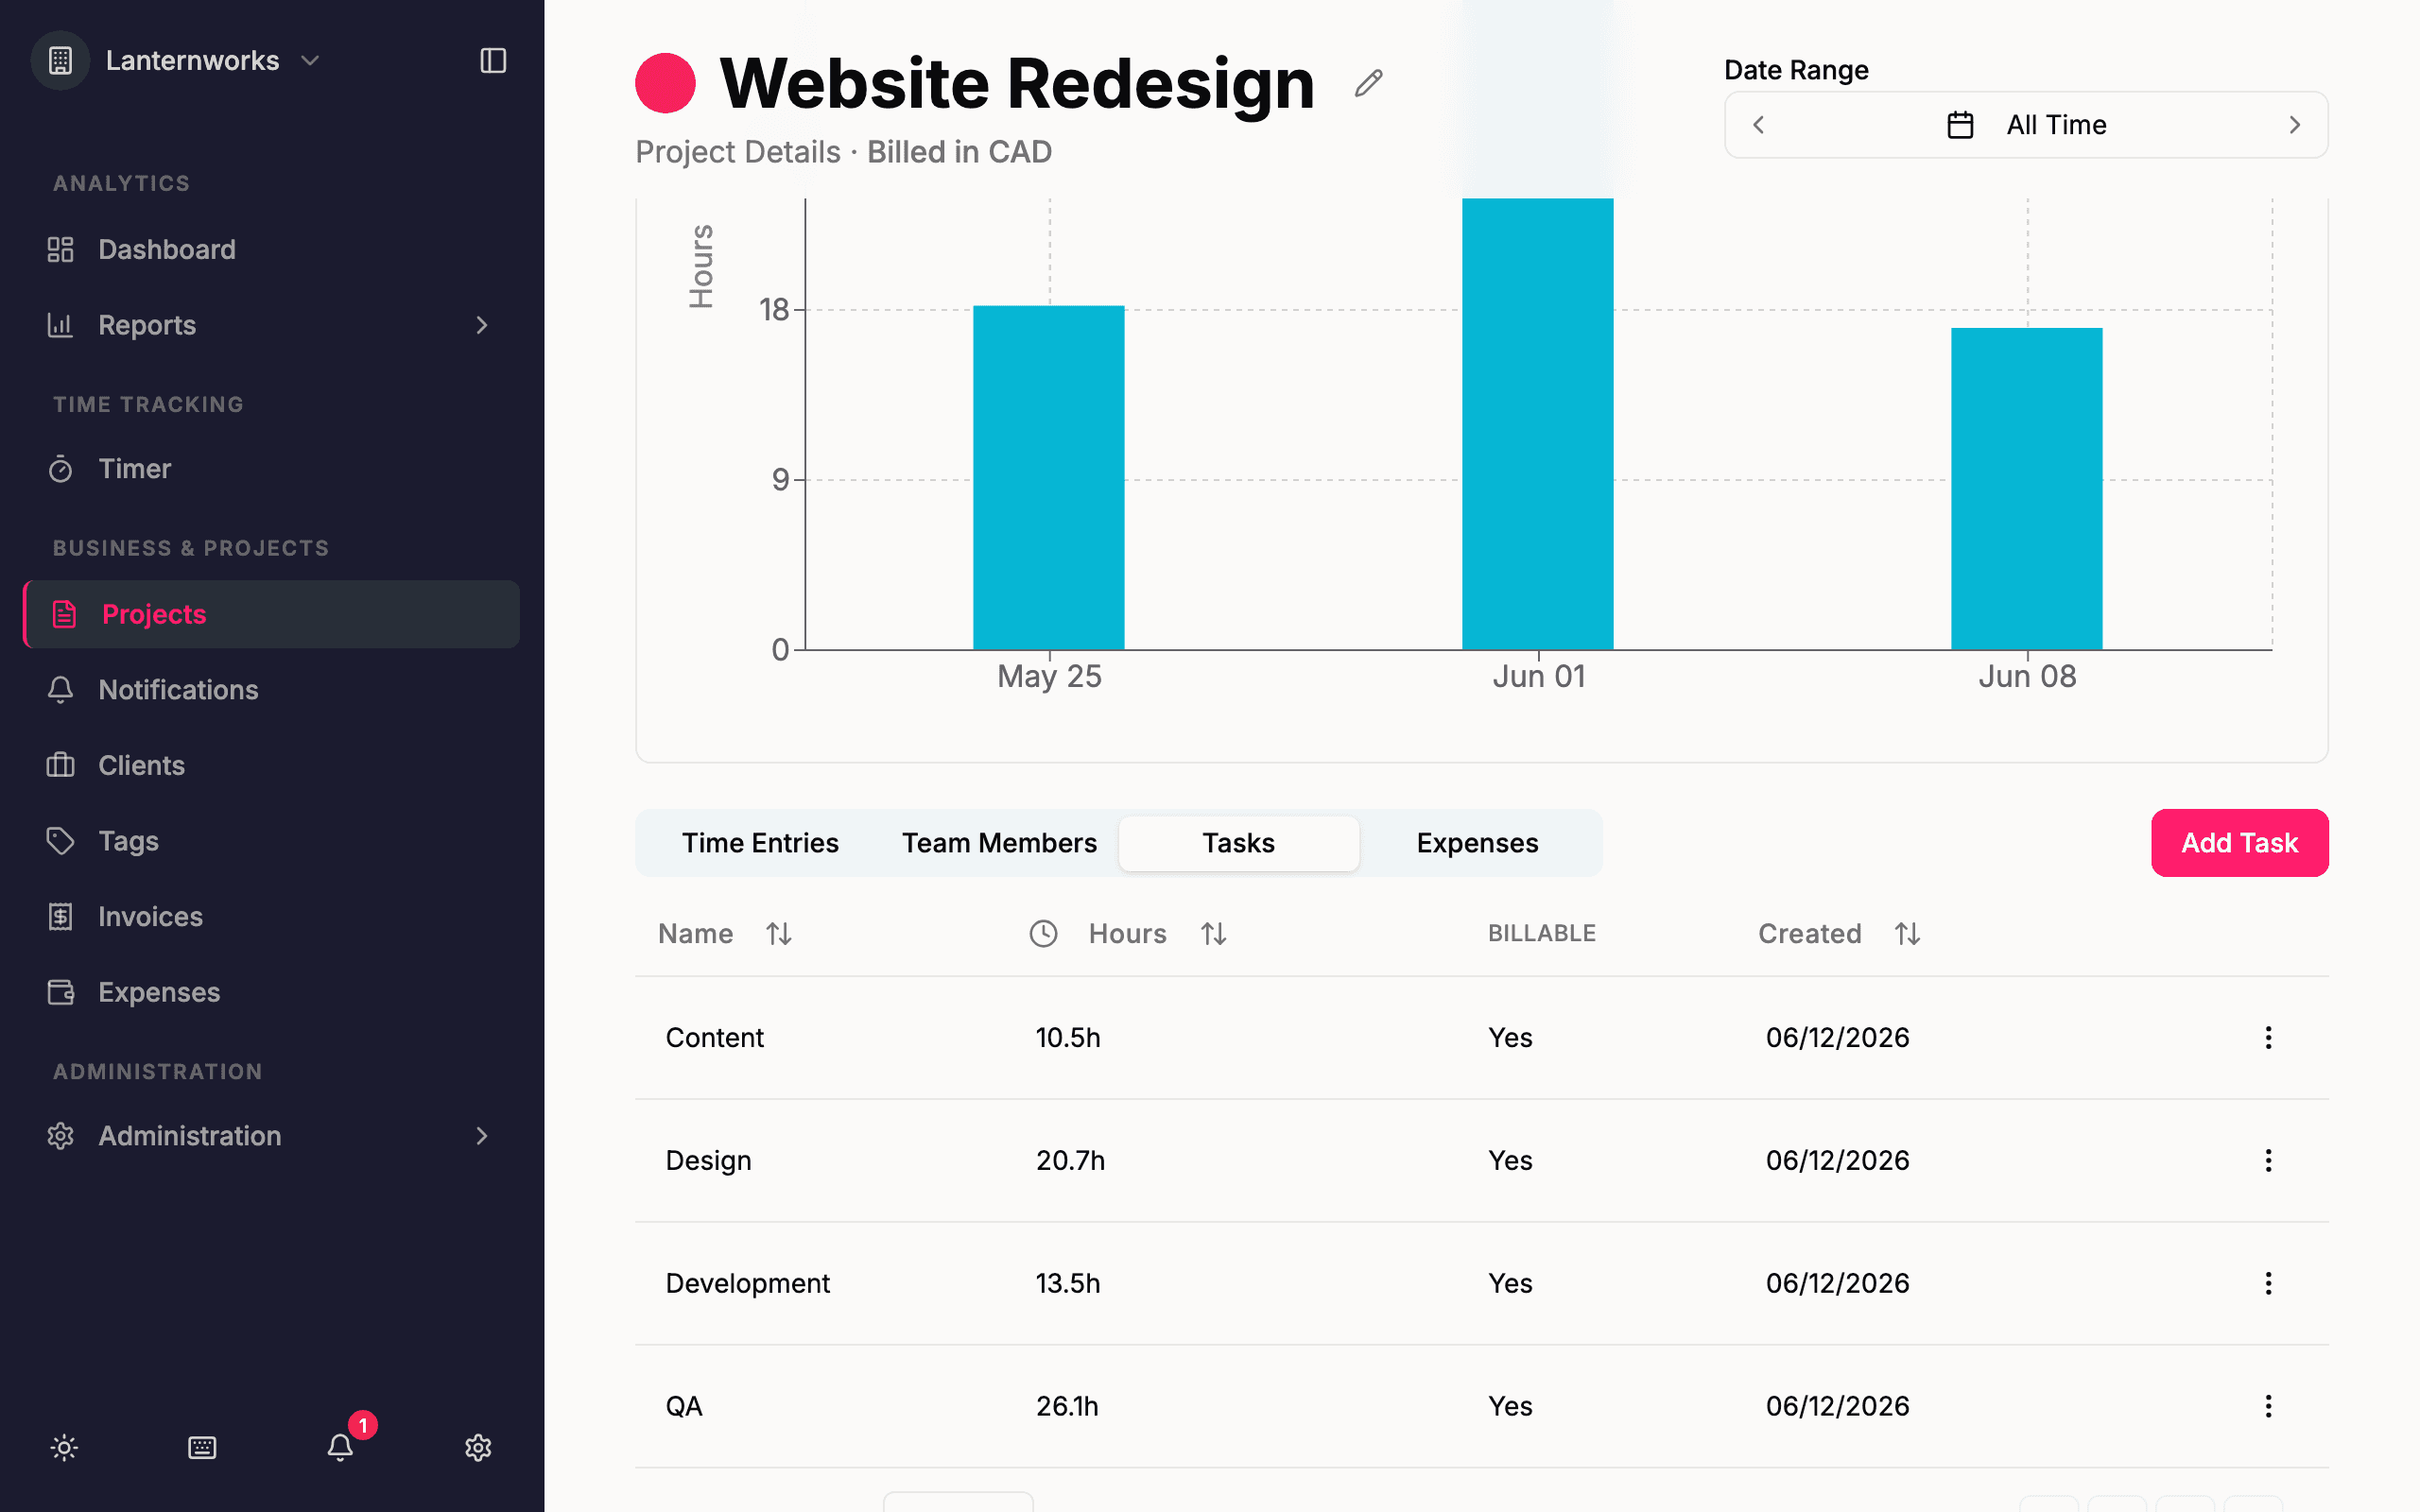The image size is (2420, 1512).
Task: Open the Design task row menu
Action: (2268, 1160)
